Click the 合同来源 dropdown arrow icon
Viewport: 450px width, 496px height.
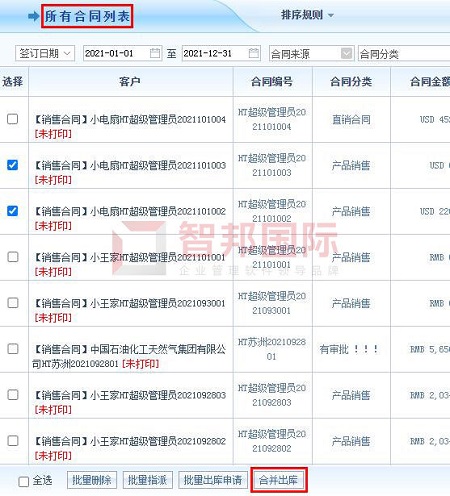(x=347, y=53)
